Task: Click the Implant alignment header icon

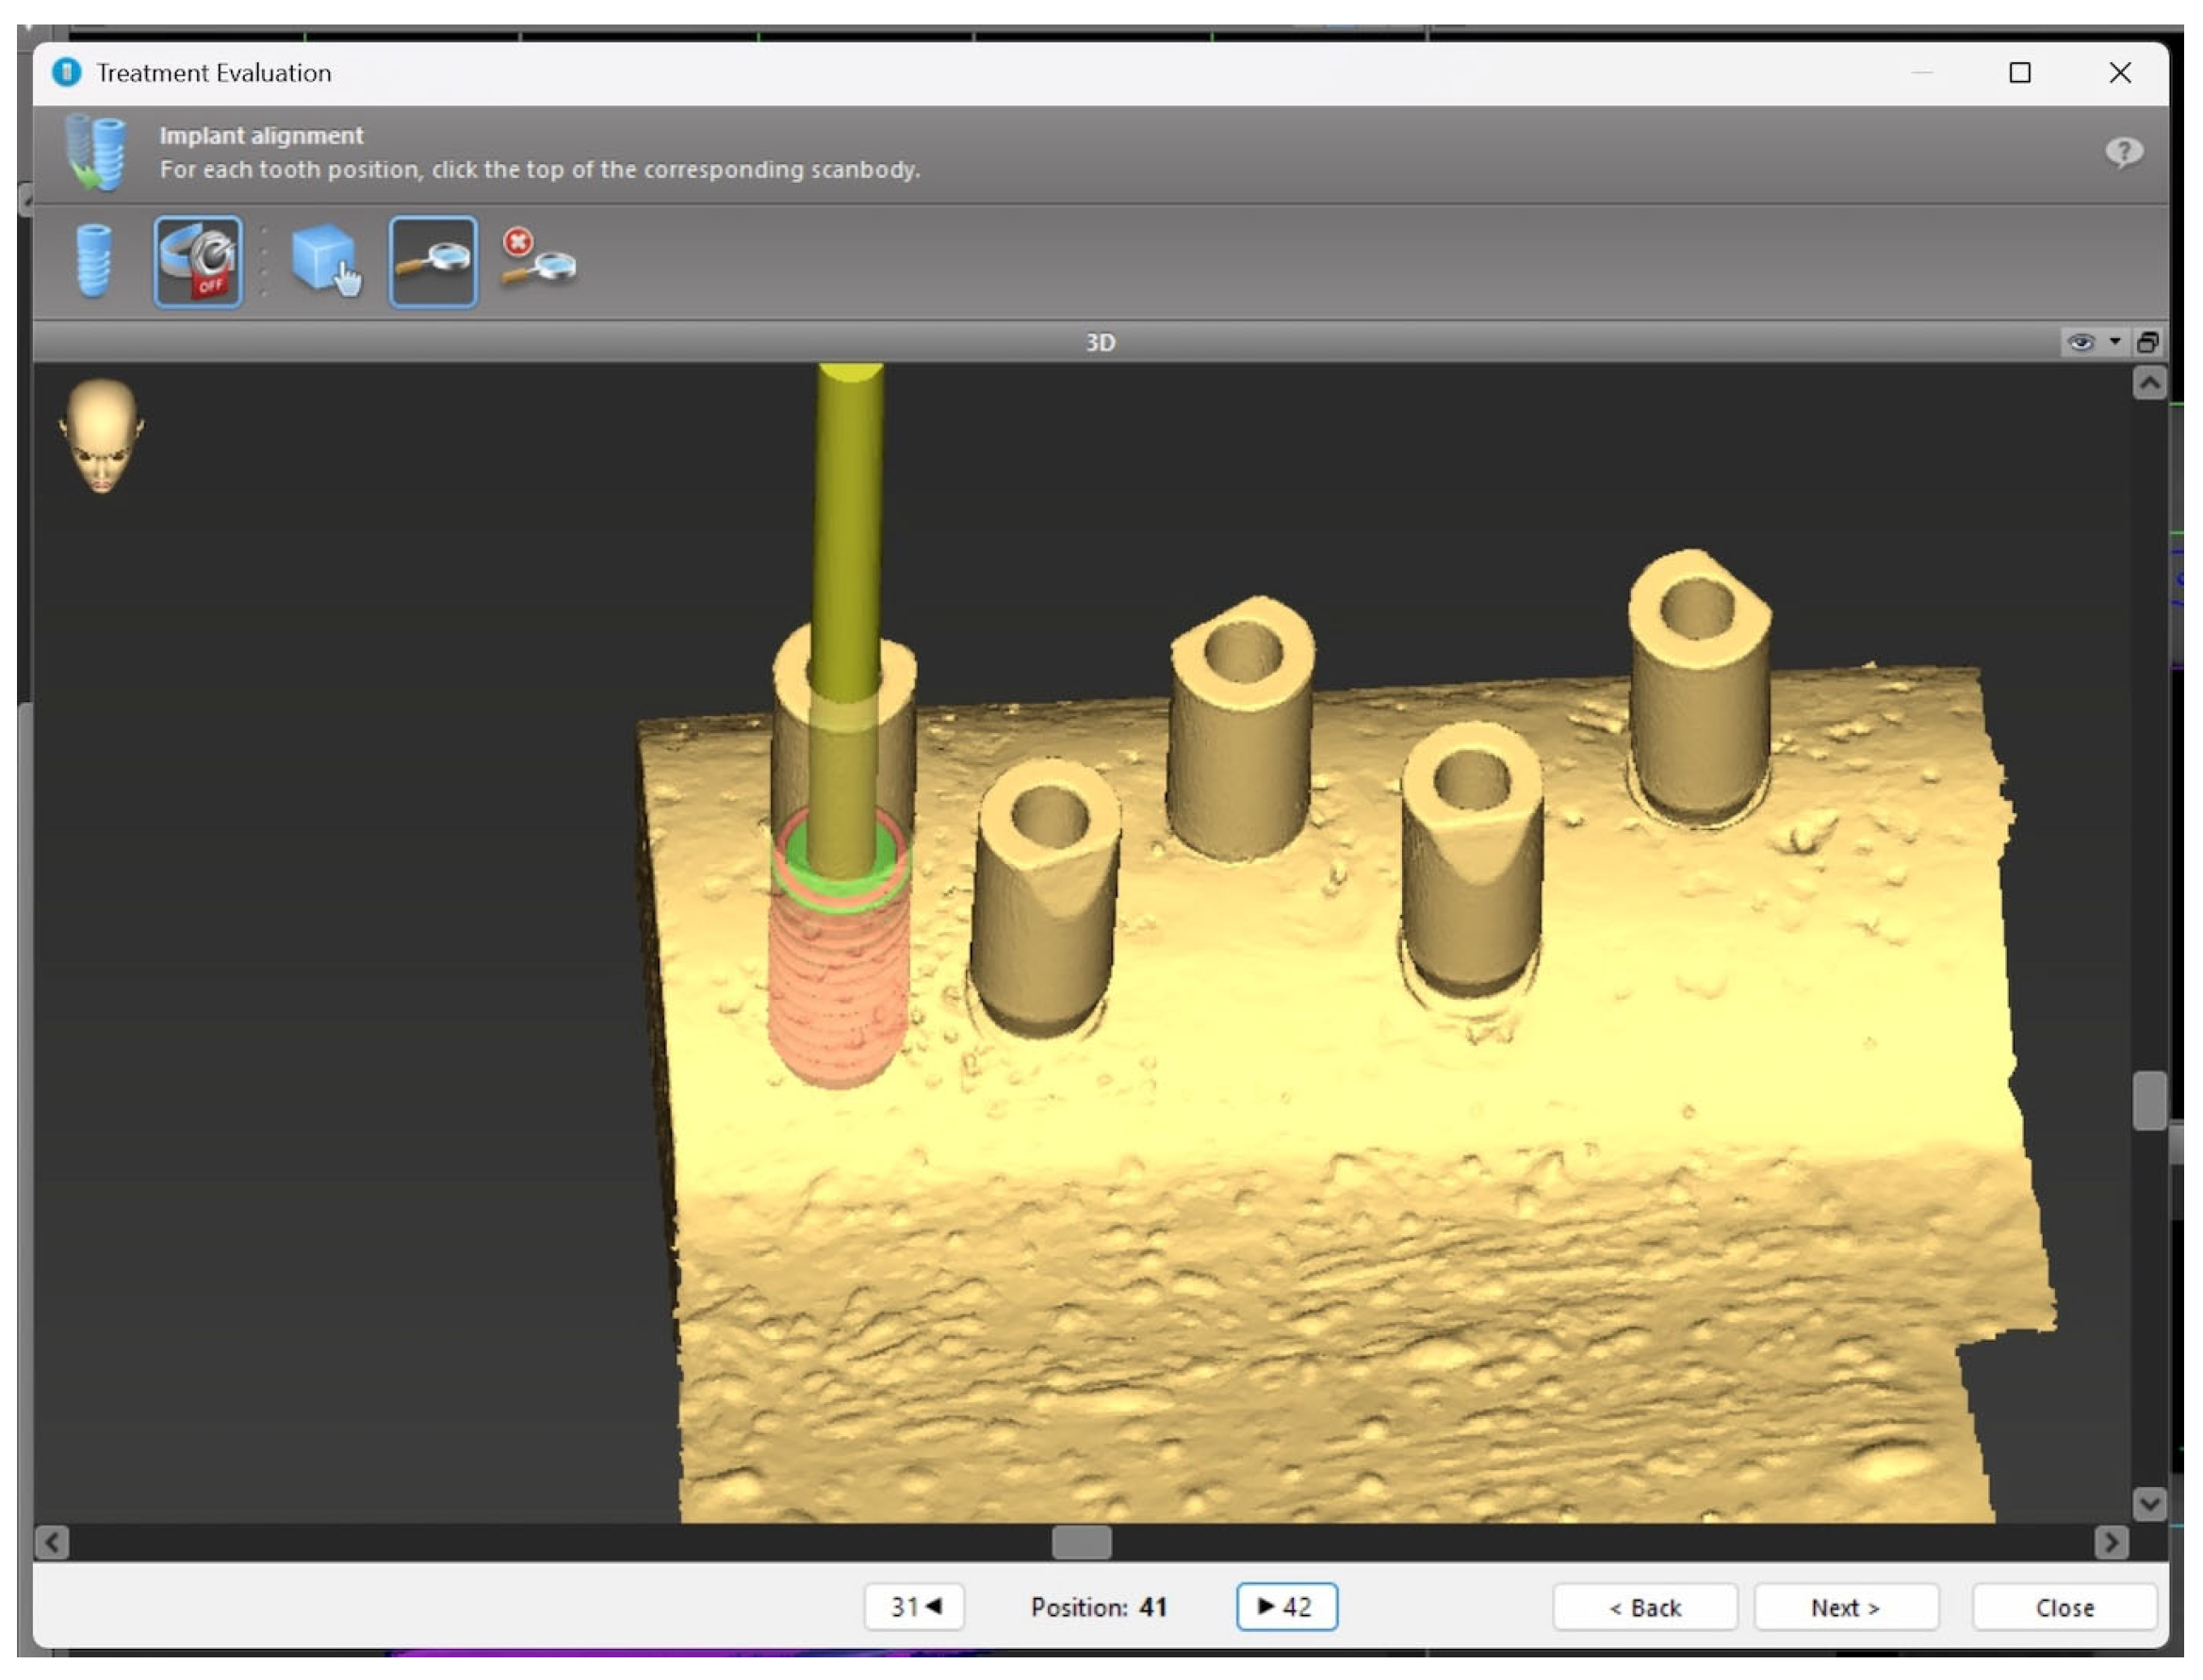Action: pos(96,152)
